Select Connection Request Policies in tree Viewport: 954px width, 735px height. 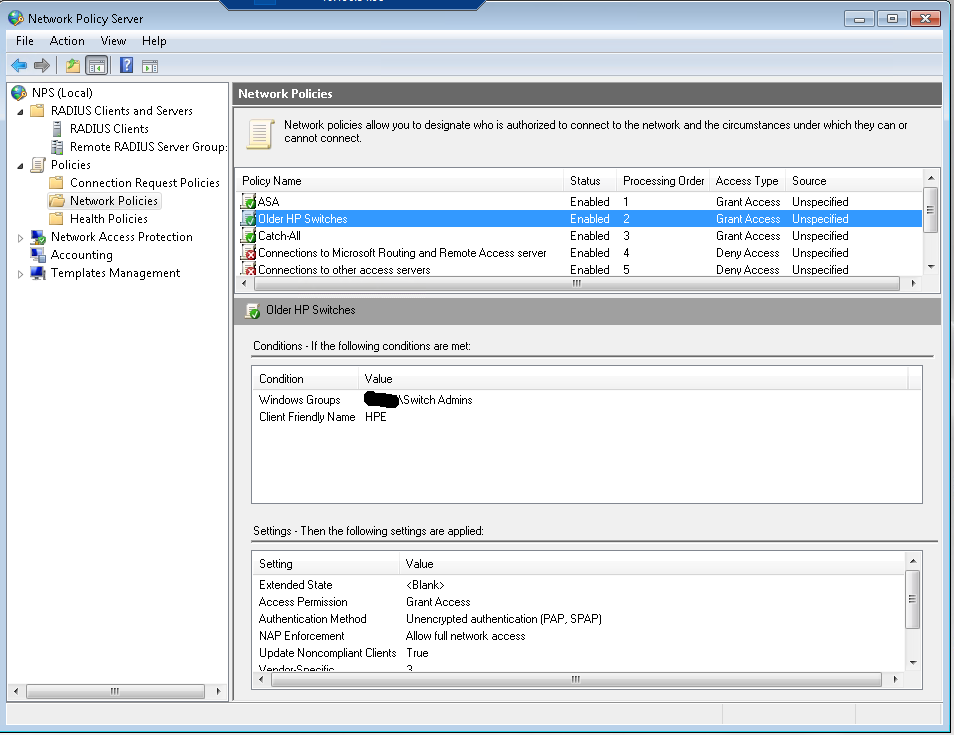point(144,183)
